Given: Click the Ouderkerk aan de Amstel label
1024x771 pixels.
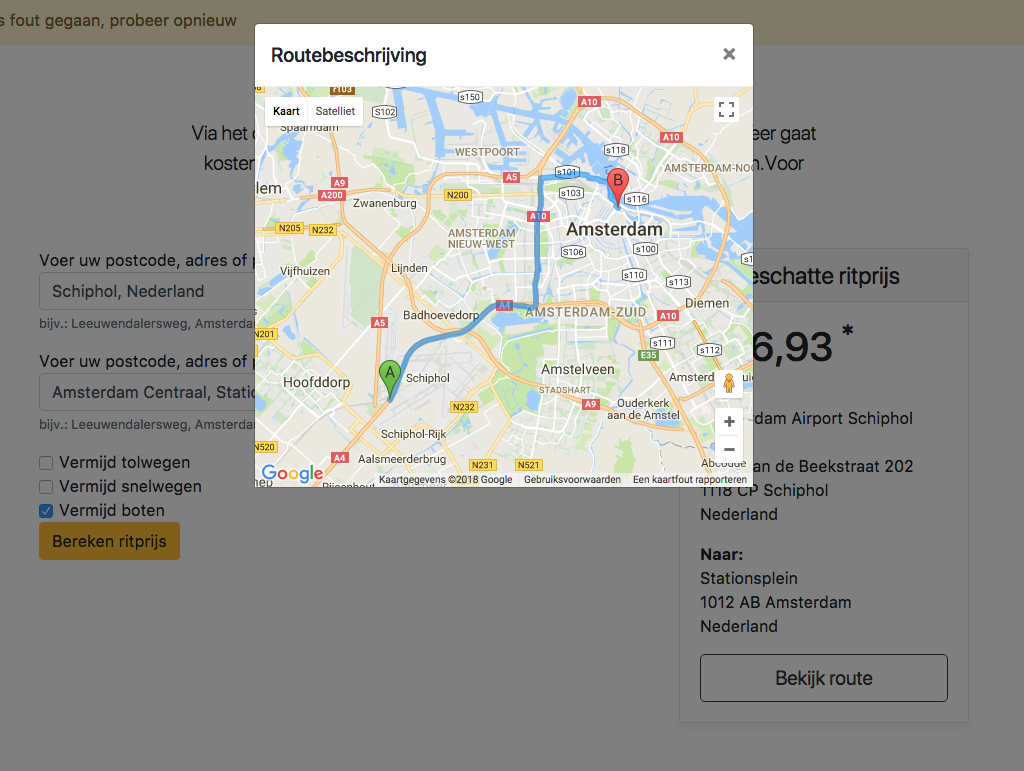Looking at the screenshot, I should click(x=643, y=409).
